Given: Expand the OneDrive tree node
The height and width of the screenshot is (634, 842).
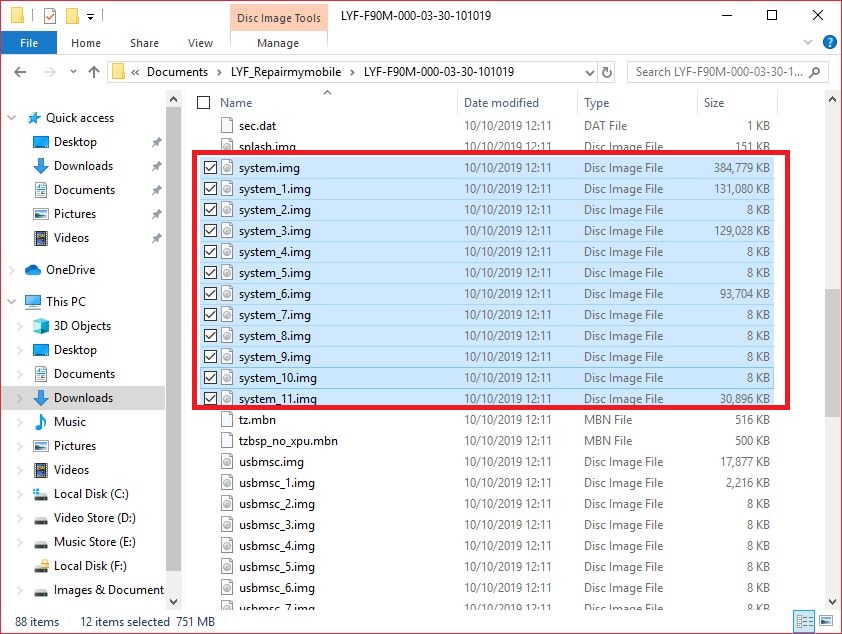Looking at the screenshot, I should [12, 270].
